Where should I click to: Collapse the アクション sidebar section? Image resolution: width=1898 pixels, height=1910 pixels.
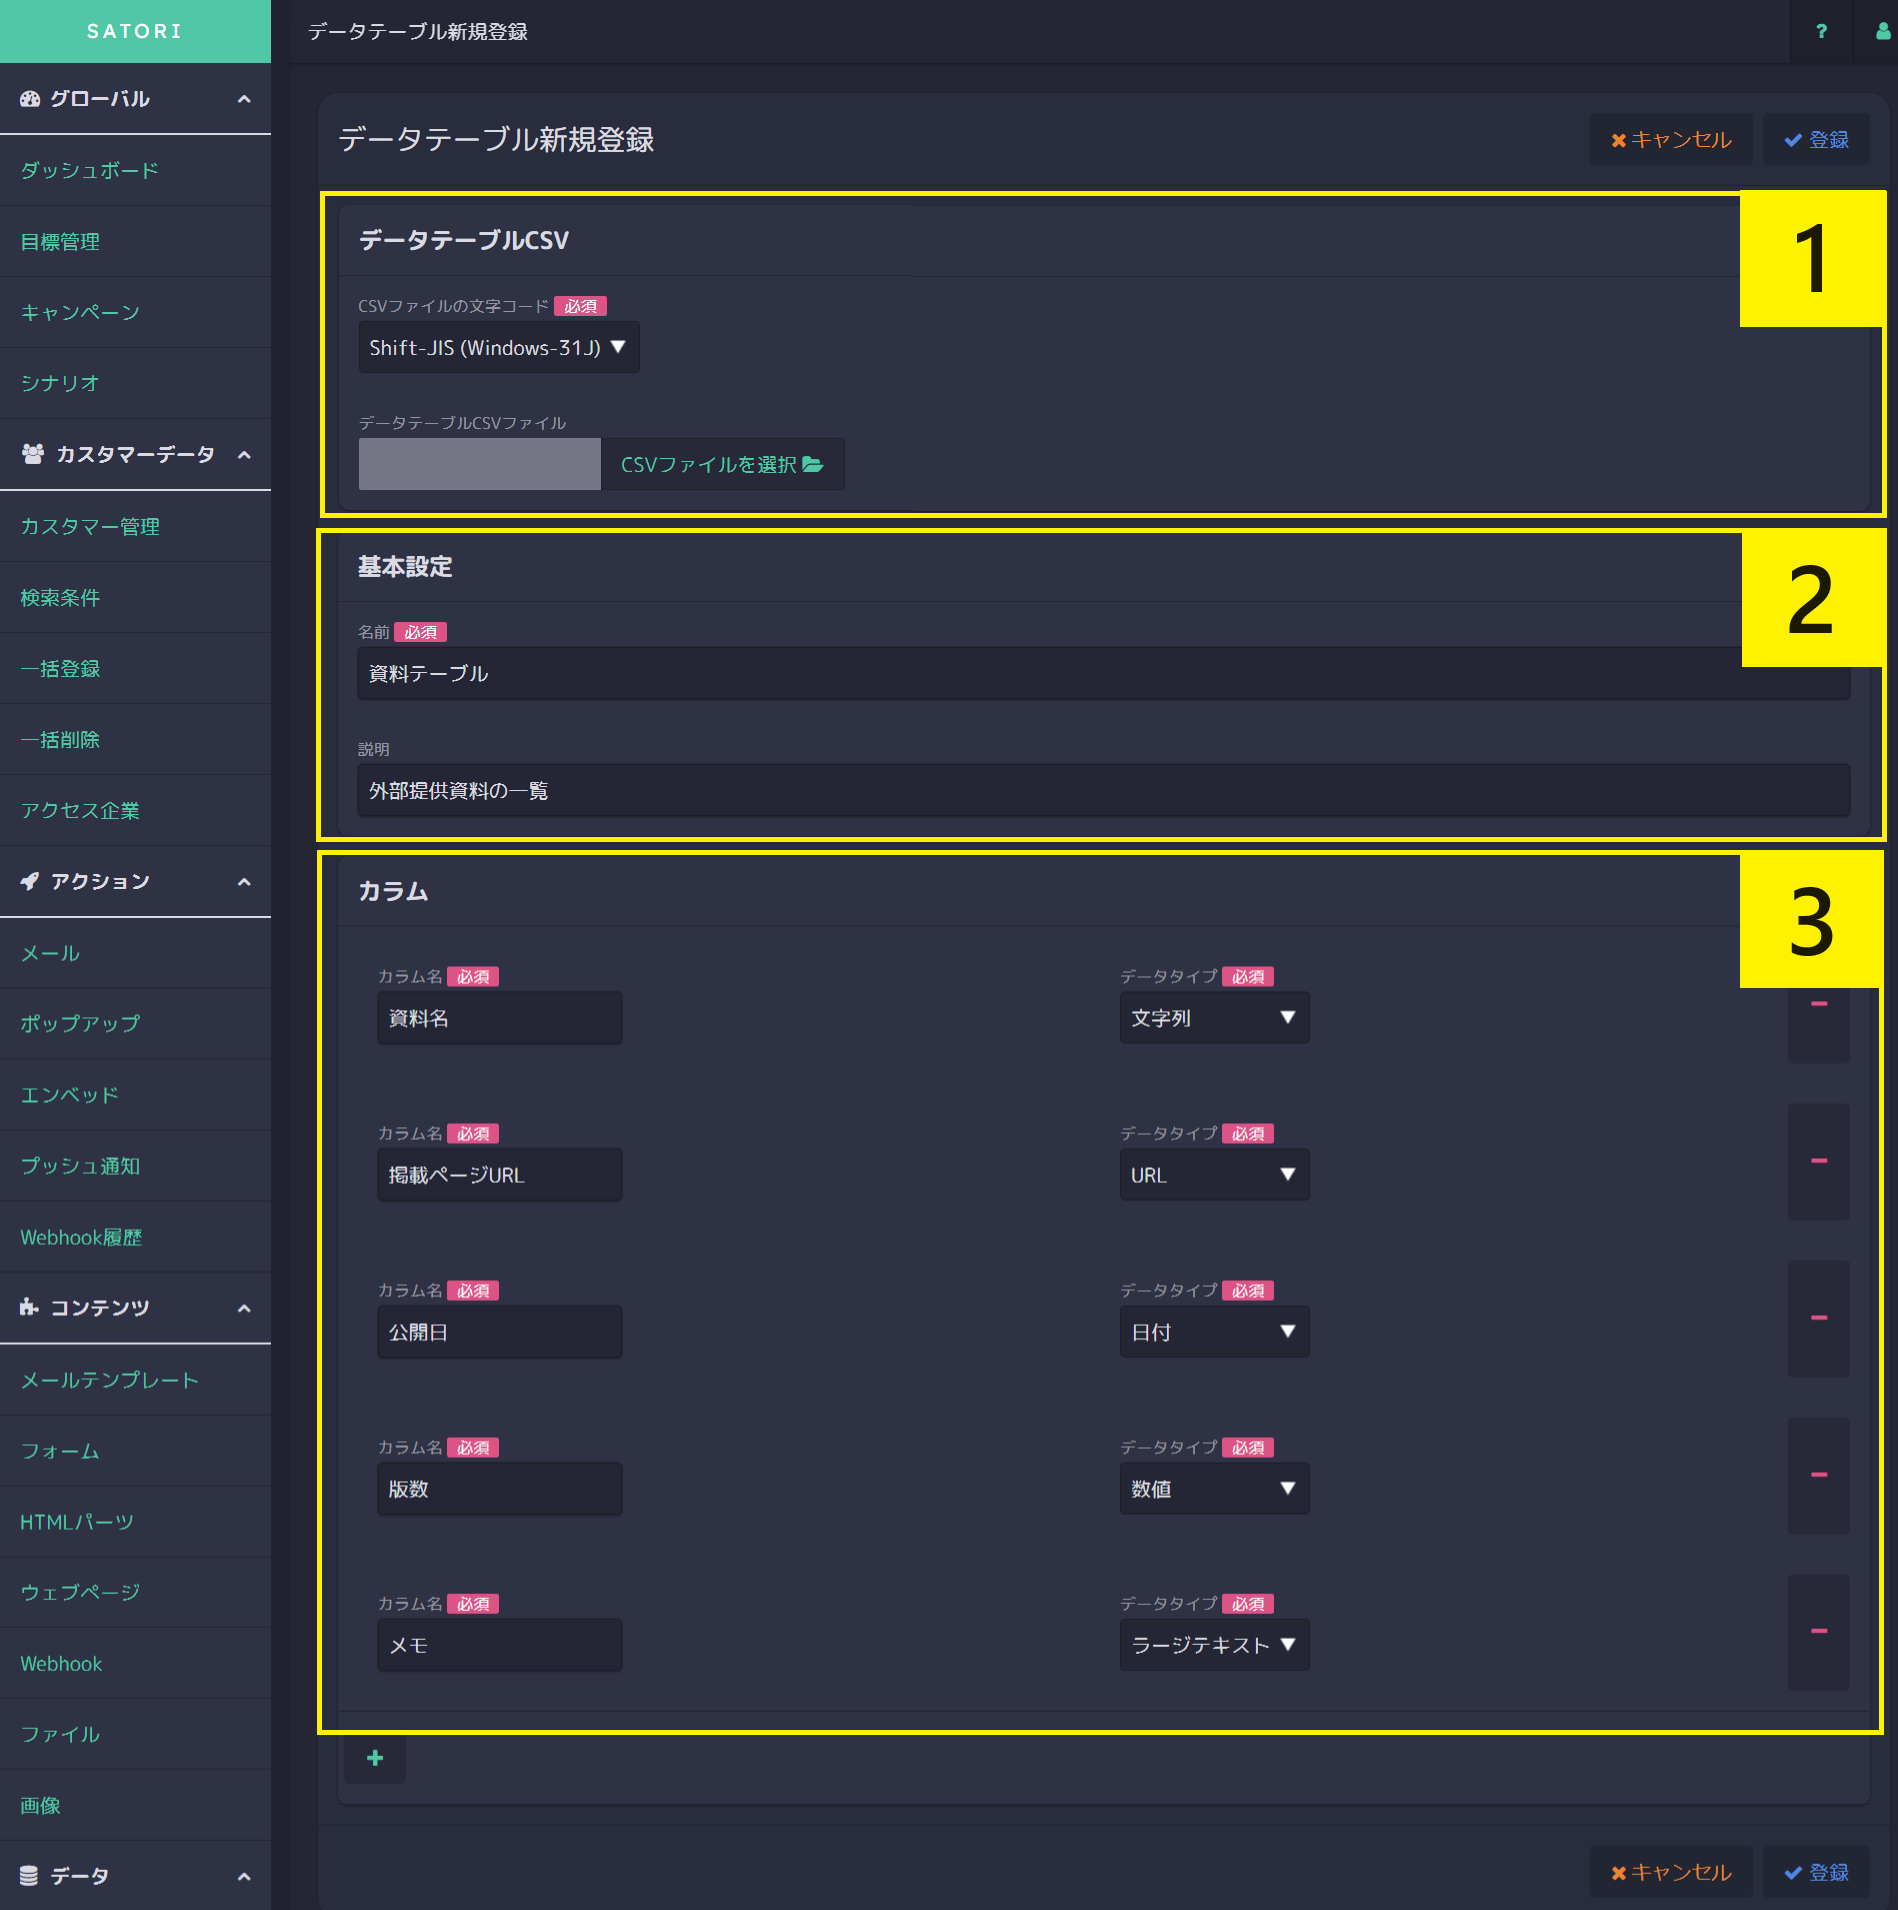243,882
